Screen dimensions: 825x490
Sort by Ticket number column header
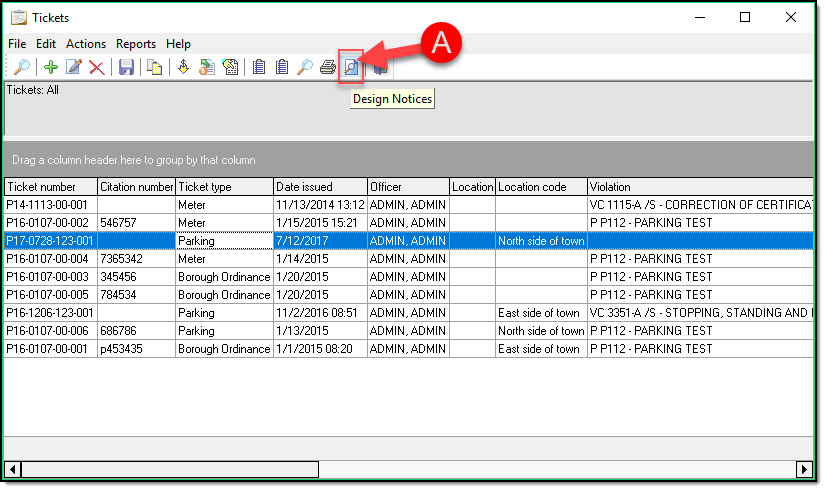(x=50, y=187)
